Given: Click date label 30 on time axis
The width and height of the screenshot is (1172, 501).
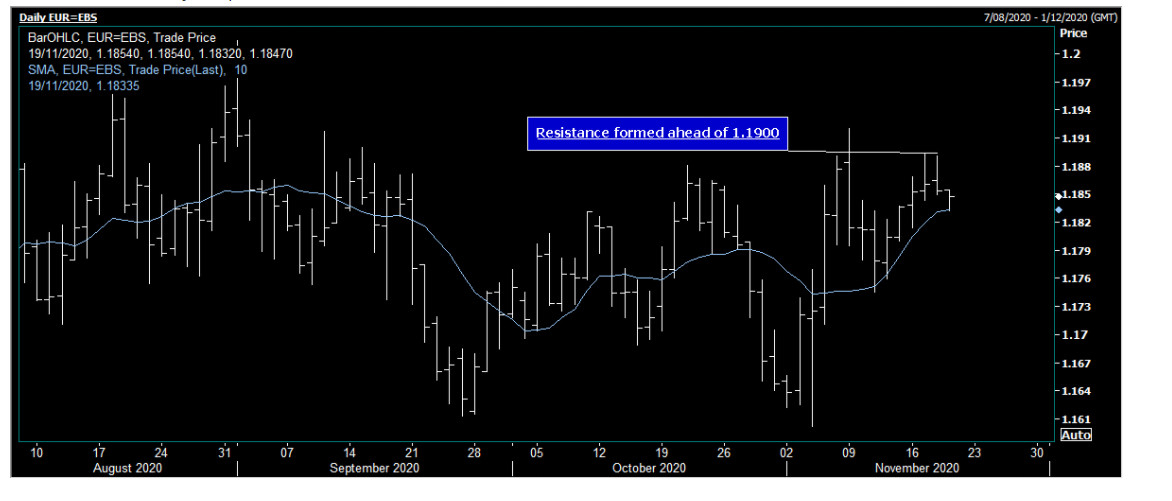Looking at the screenshot, I should (1036, 452).
